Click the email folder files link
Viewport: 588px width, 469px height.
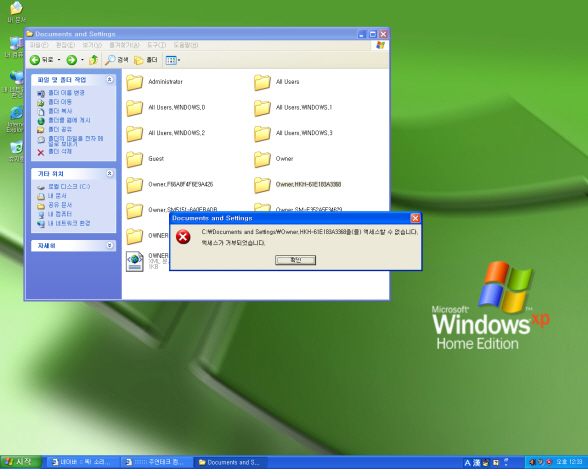(75, 141)
